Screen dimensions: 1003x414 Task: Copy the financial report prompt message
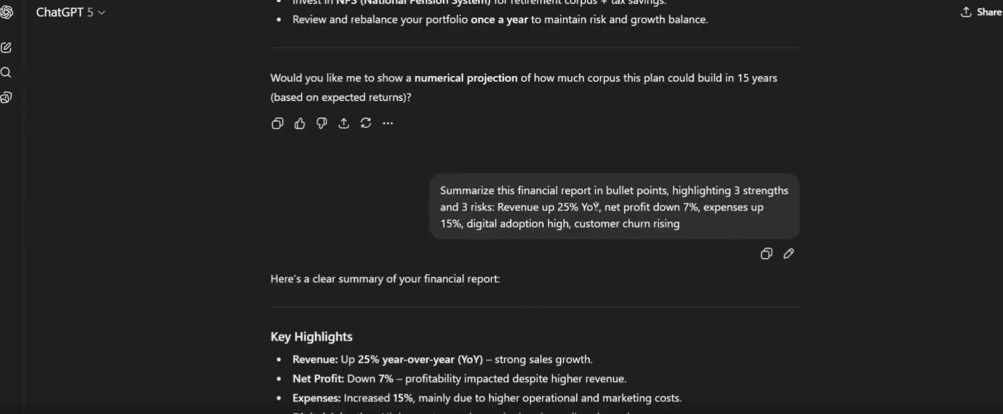pyautogui.click(x=766, y=254)
